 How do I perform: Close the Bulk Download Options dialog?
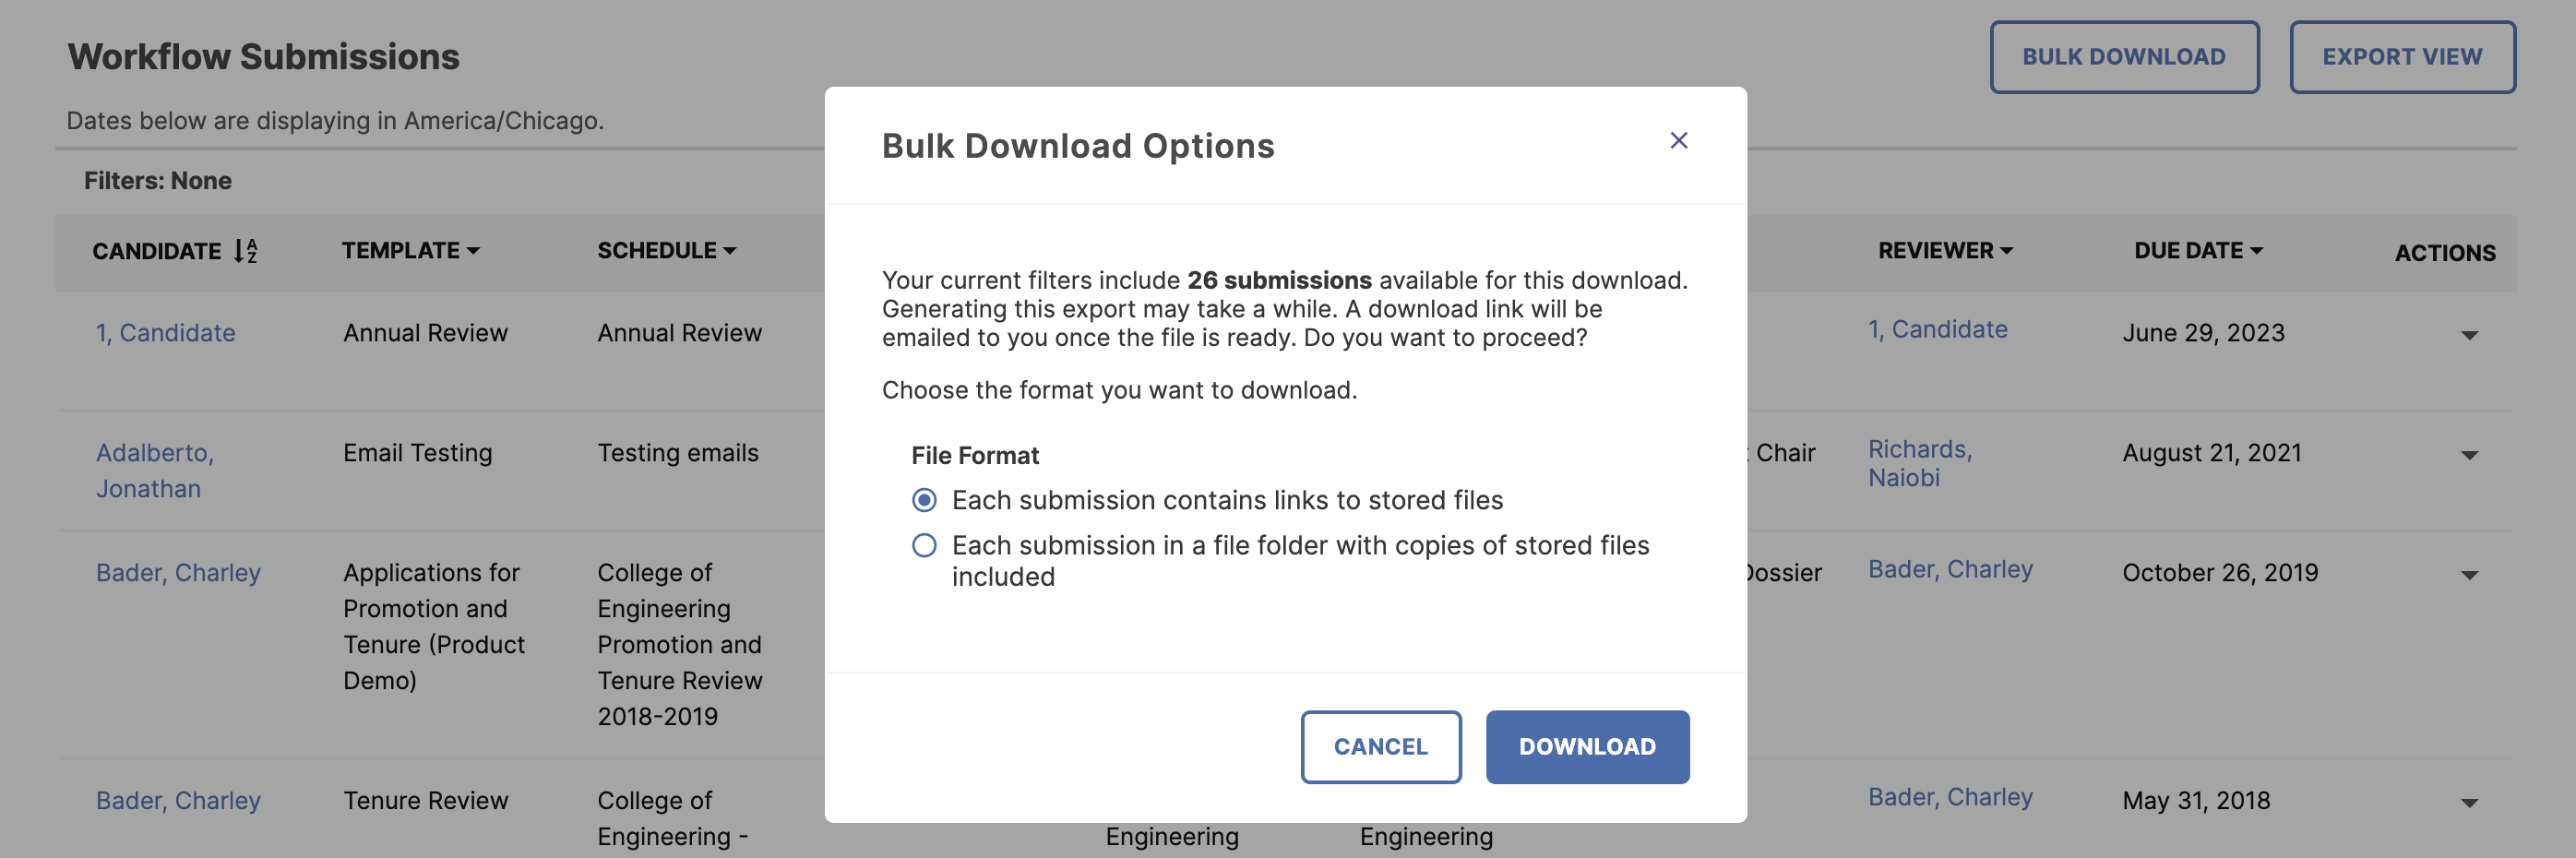tap(1679, 141)
